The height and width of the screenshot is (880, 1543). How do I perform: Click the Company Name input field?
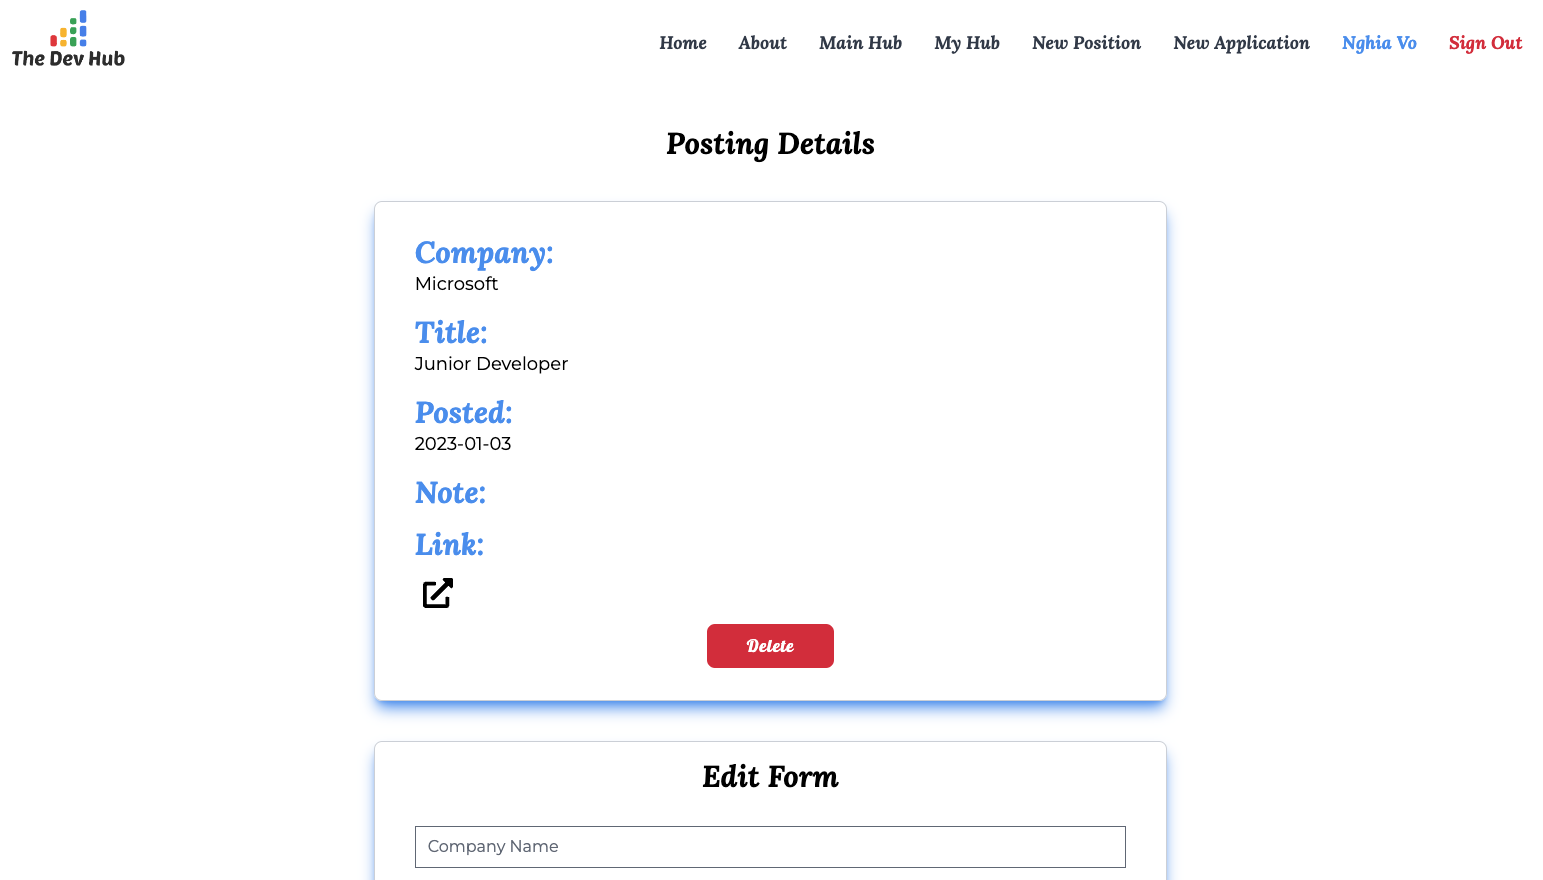[770, 846]
